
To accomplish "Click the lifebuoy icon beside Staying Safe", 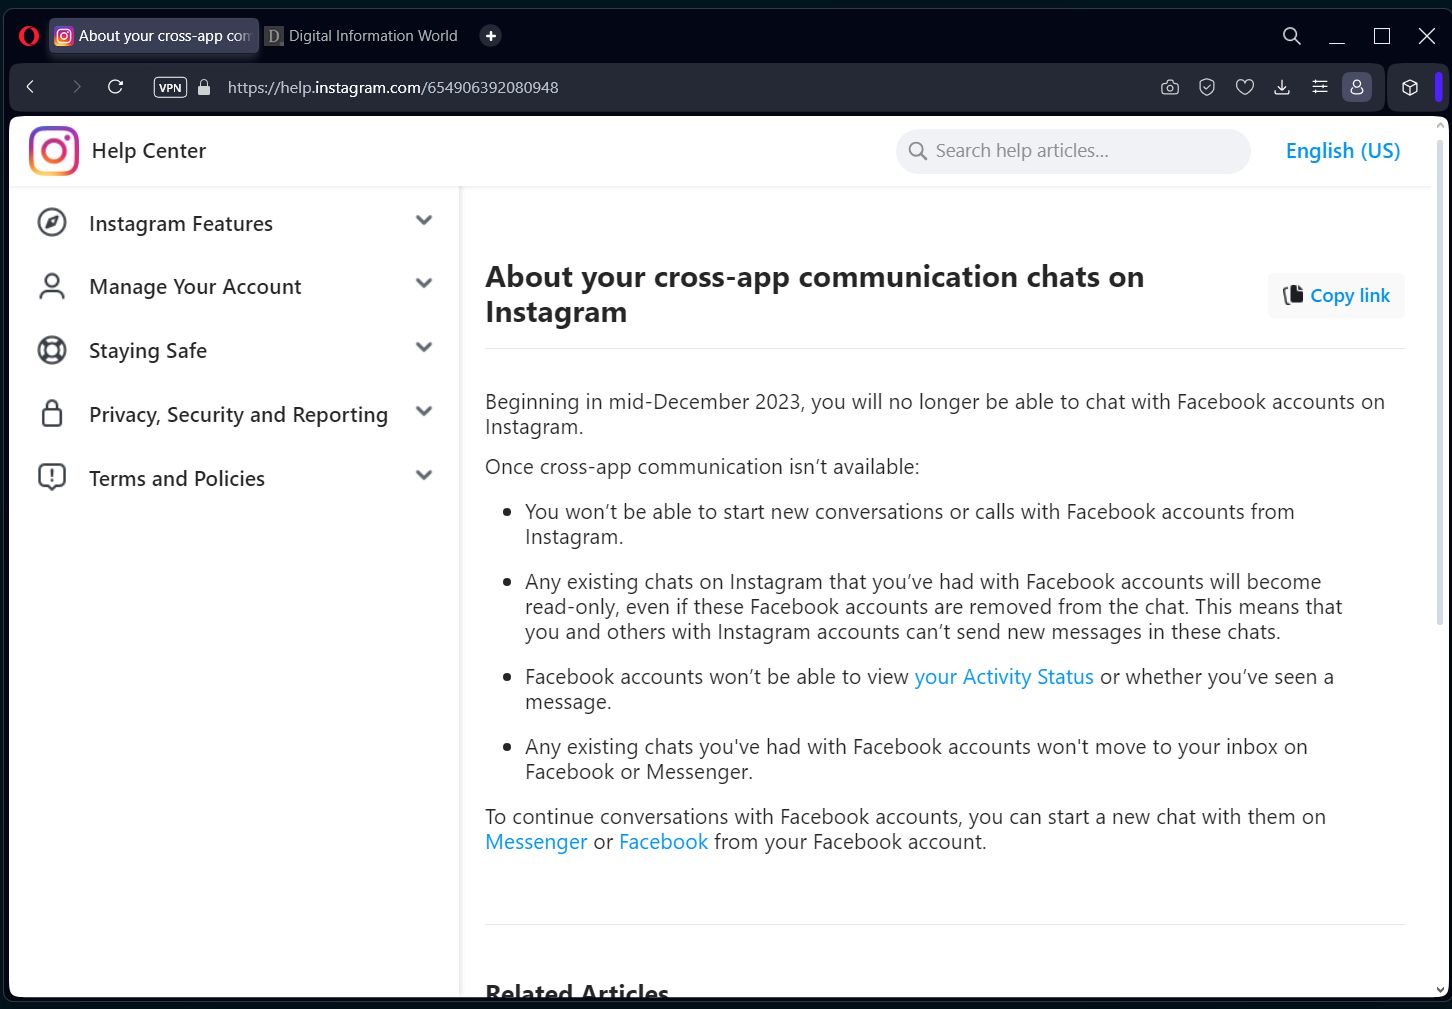I will point(52,350).
